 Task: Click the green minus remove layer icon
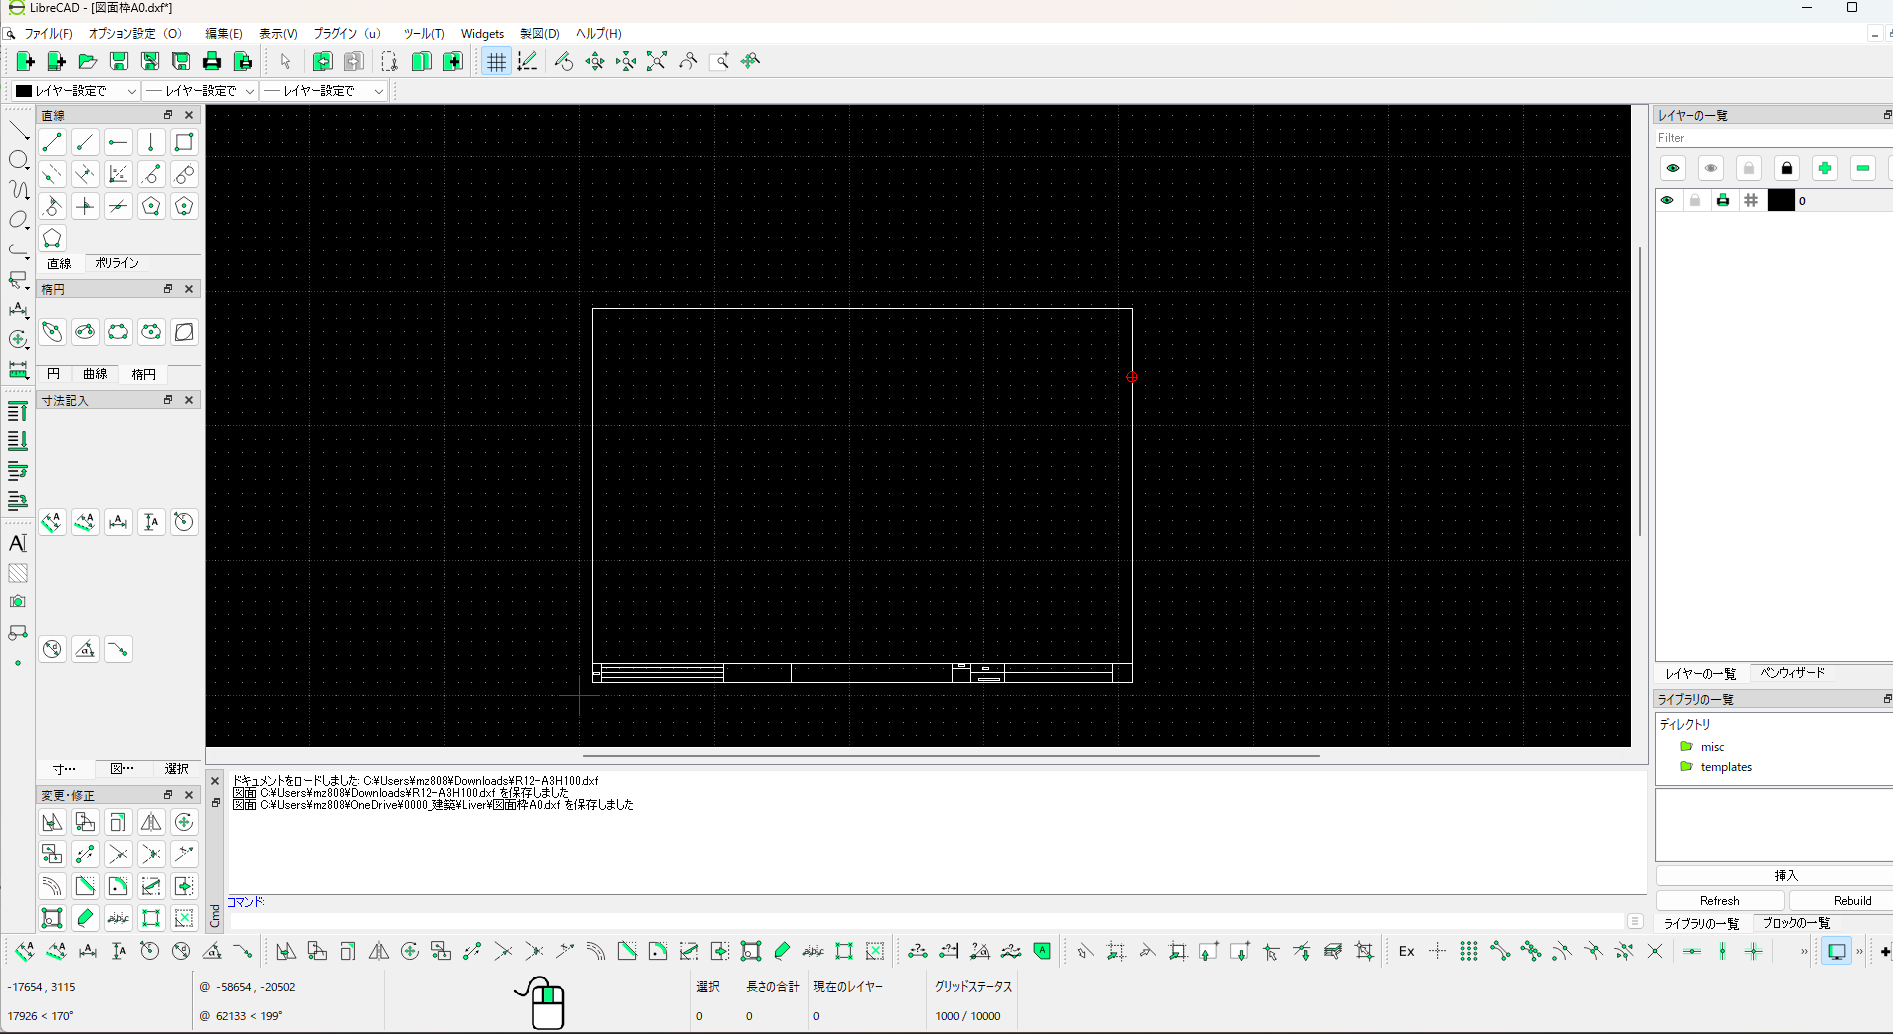tap(1862, 168)
